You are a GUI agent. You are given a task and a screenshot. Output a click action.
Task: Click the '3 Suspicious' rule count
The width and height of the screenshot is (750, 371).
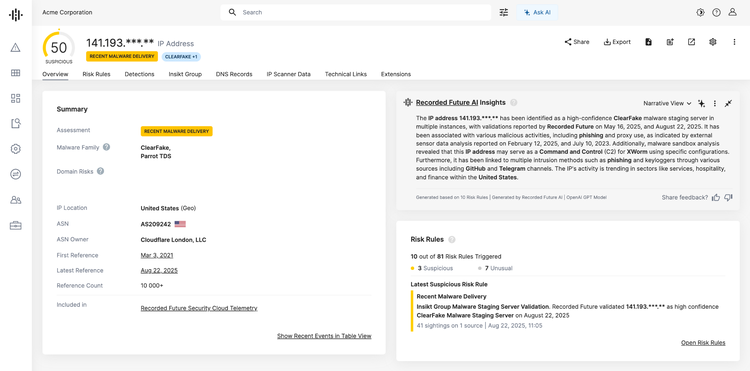click(x=431, y=268)
